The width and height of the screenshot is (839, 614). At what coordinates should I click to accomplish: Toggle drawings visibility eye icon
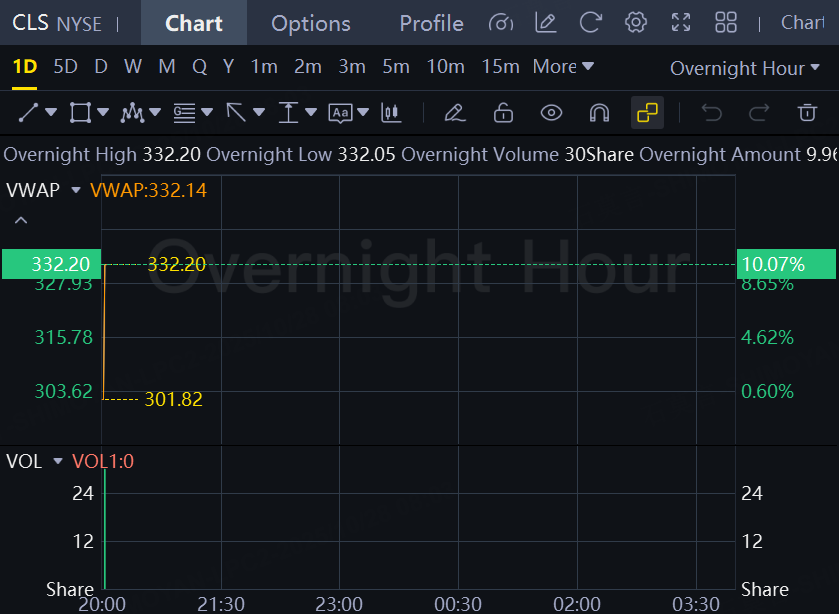tap(551, 113)
